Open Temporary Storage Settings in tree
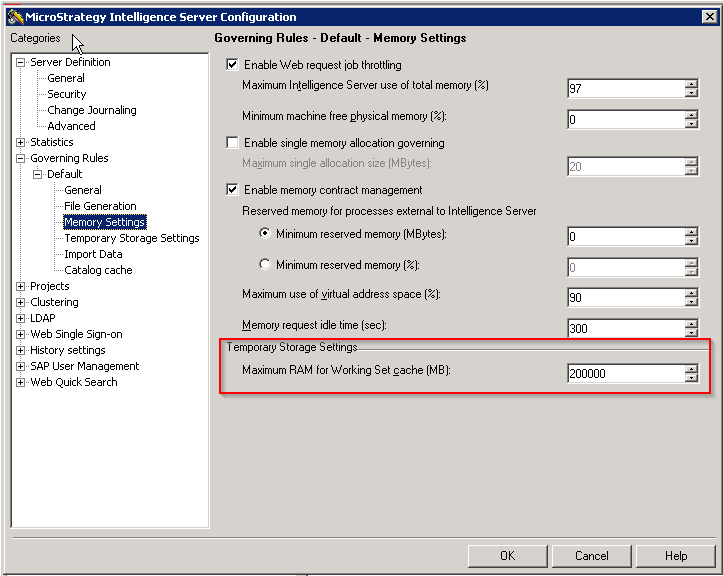 coord(131,238)
